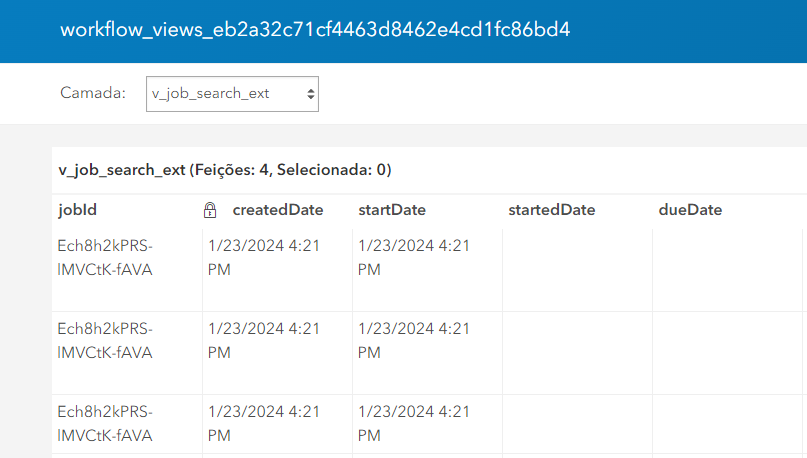807x458 pixels.
Task: Select first row jobId cell
Action: pyautogui.click(x=127, y=270)
